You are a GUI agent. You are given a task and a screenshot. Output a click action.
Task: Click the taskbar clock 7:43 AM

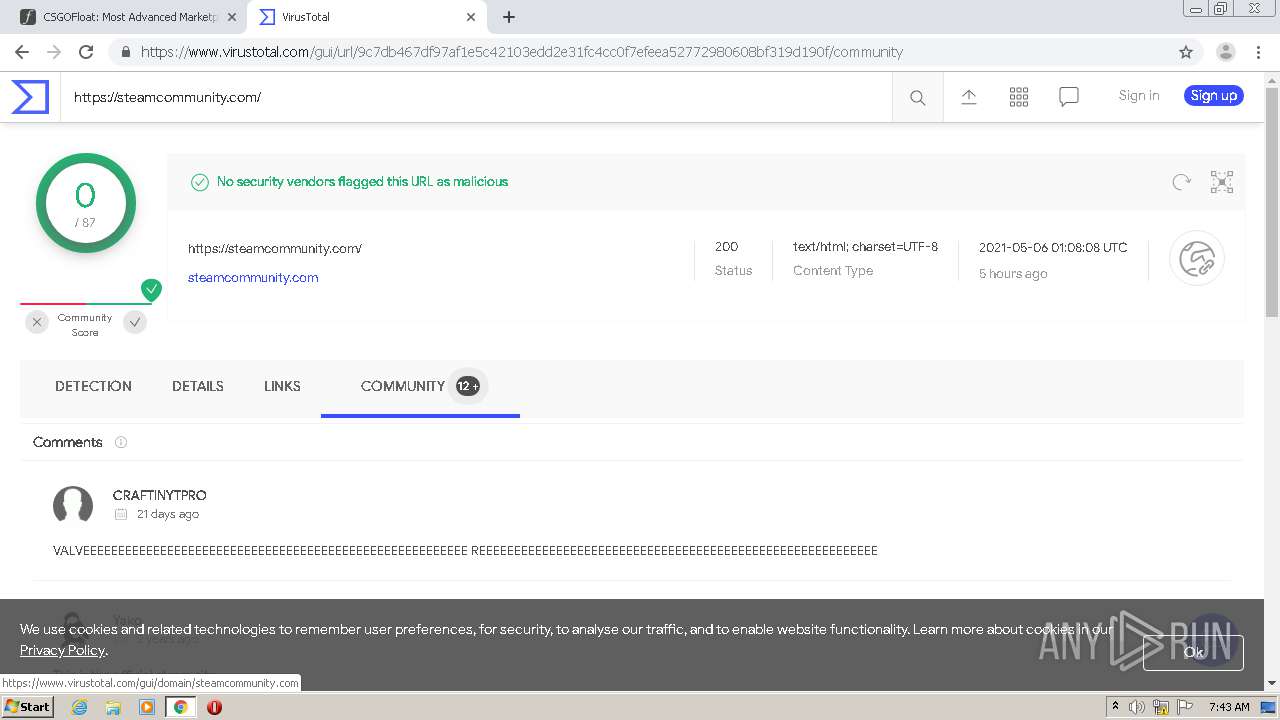1229,707
